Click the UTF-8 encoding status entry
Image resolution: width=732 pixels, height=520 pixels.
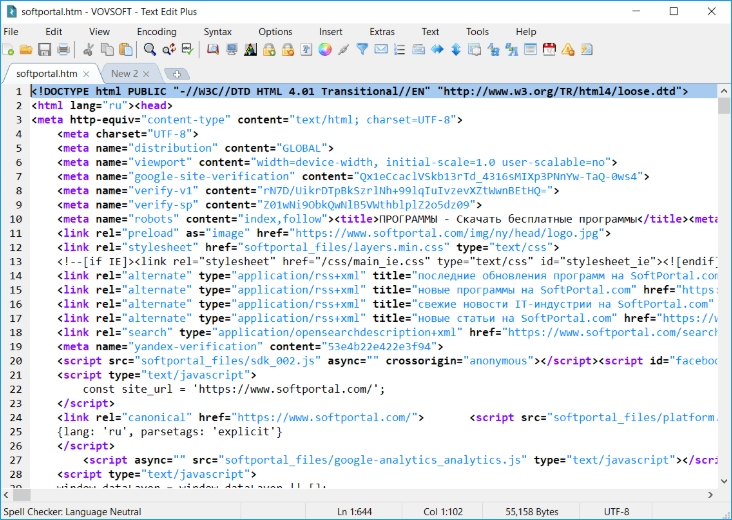[616, 512]
